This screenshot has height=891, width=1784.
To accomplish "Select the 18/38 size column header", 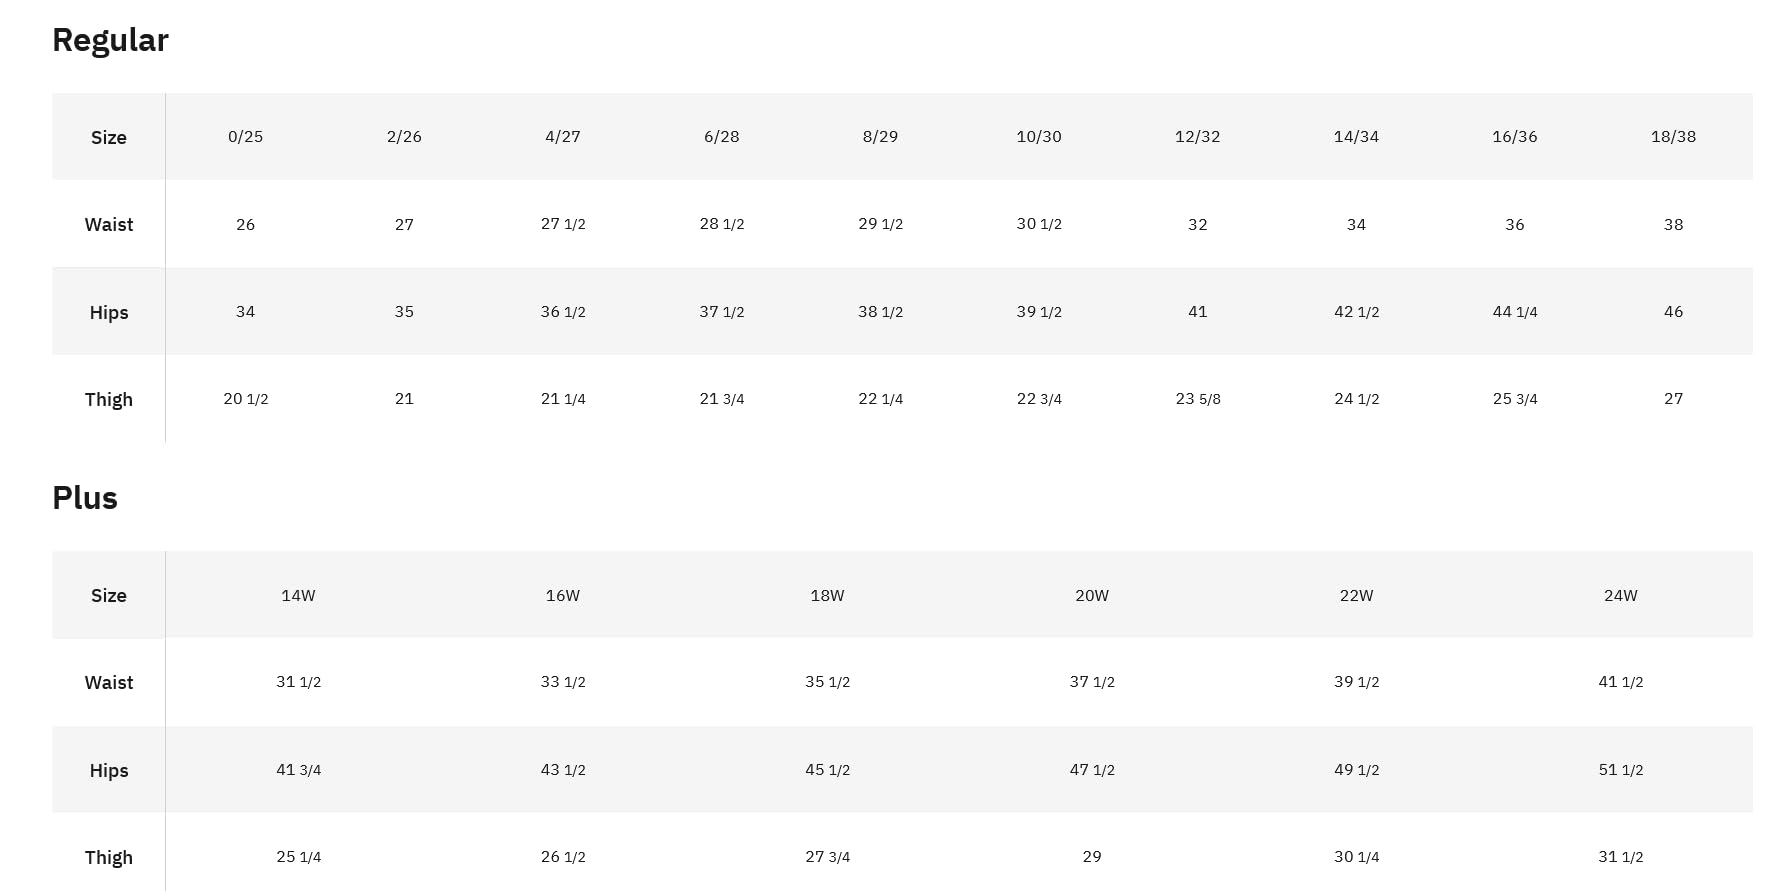I will point(1673,137).
